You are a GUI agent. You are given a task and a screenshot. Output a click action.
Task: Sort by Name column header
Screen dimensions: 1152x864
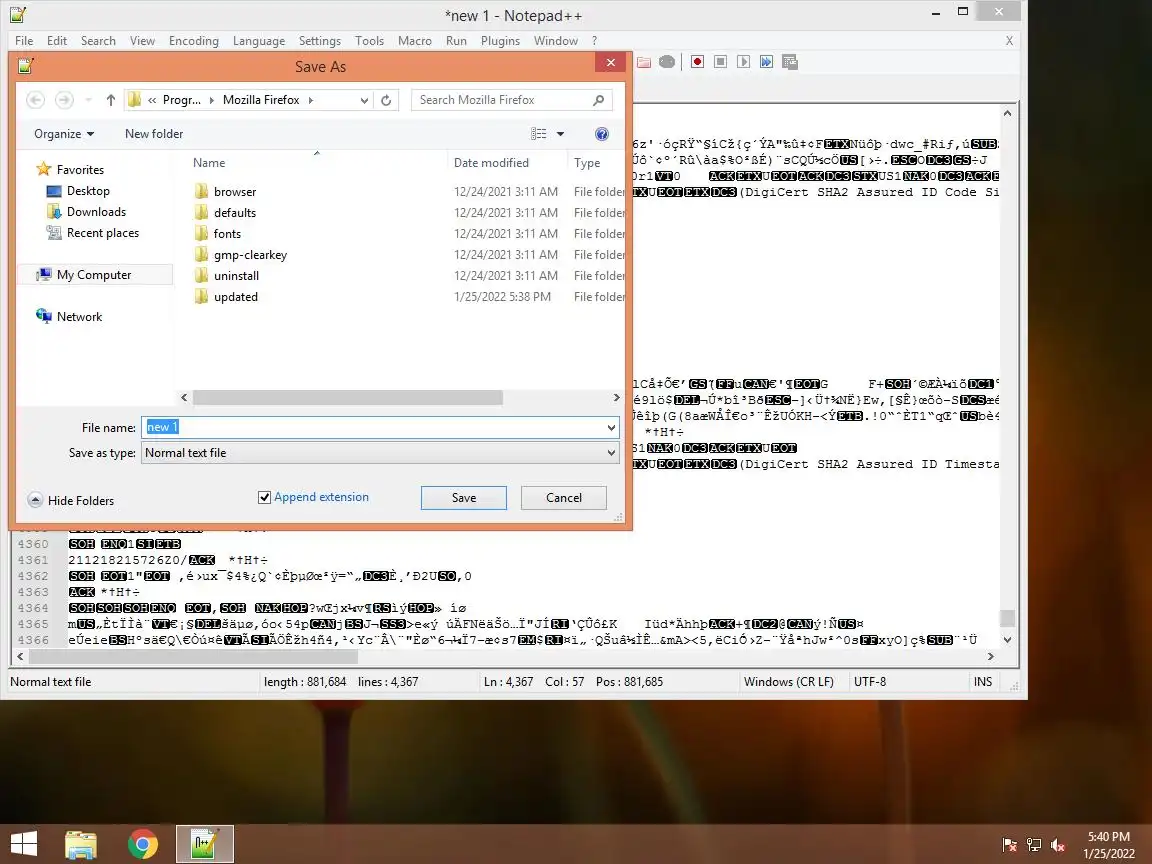tap(209, 163)
